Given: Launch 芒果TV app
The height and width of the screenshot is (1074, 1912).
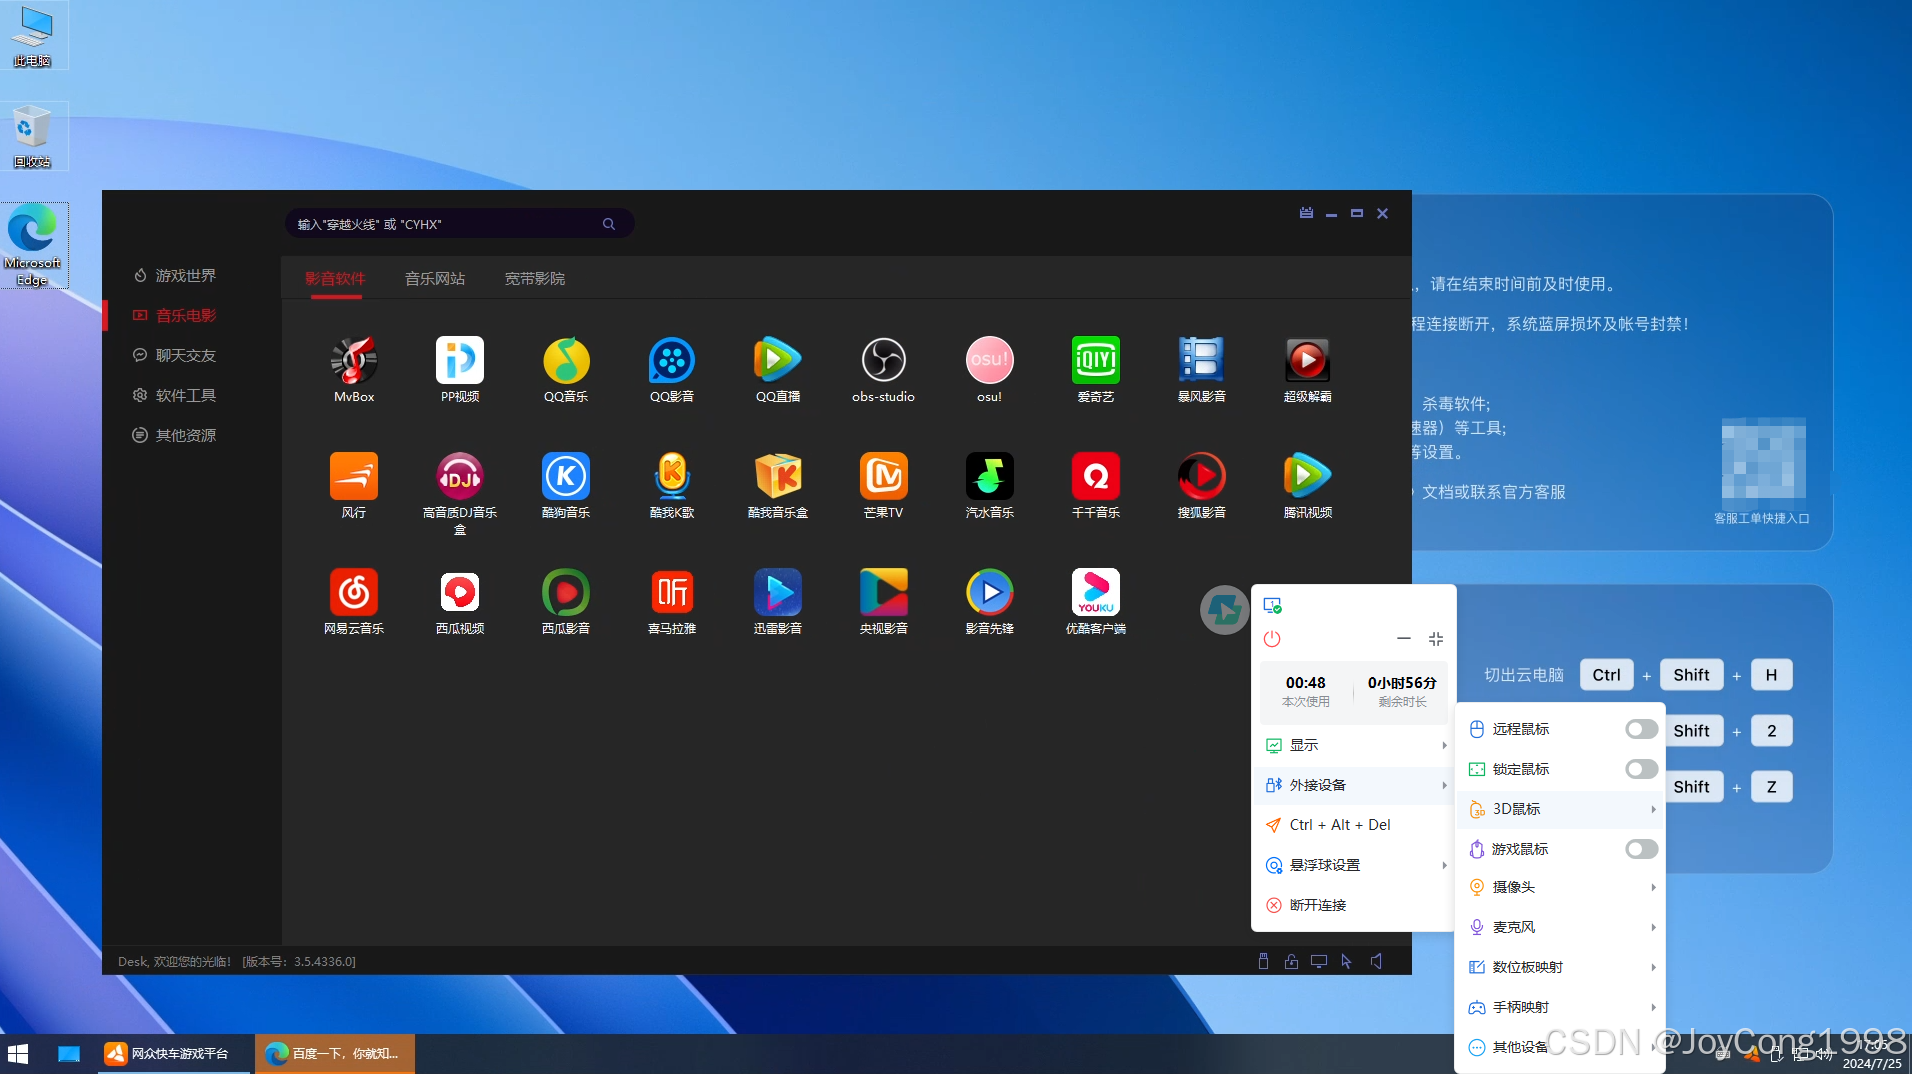Looking at the screenshot, I should [884, 485].
